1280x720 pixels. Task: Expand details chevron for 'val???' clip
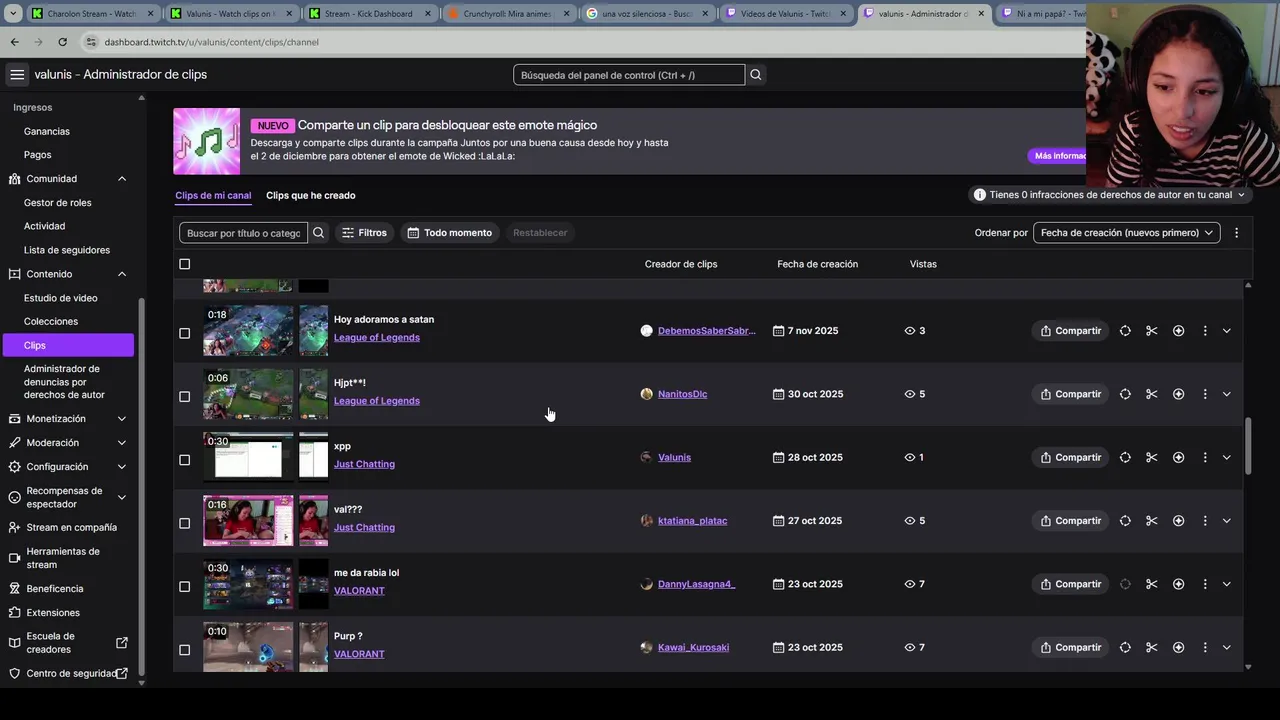point(1227,521)
